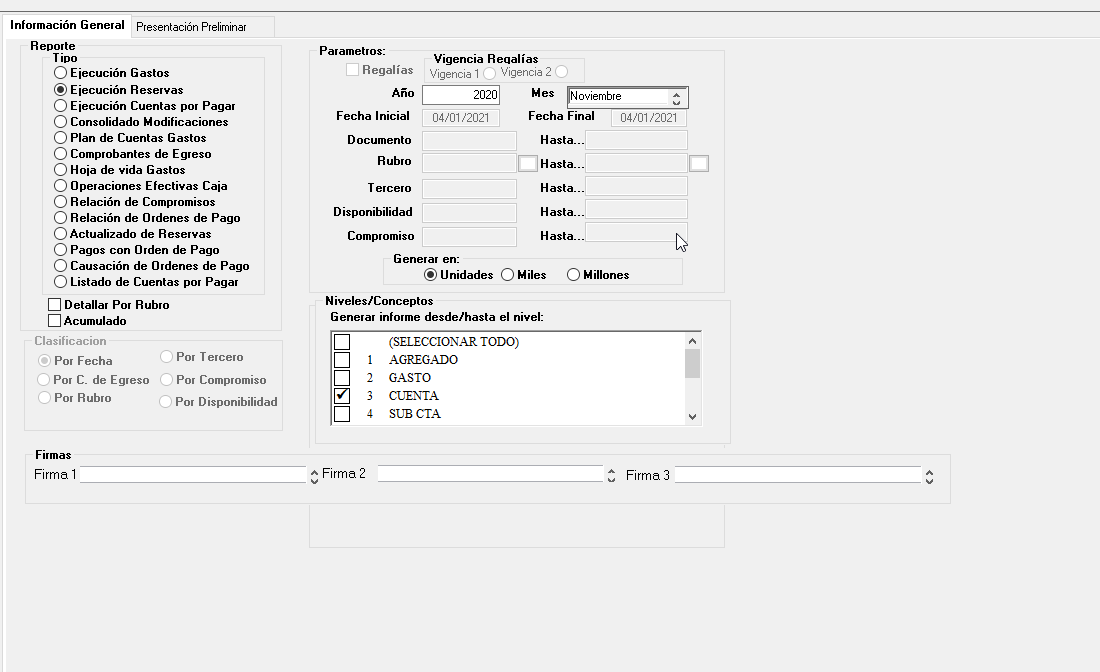
Task: Check the AGREGADO level box
Action: click(x=342, y=360)
